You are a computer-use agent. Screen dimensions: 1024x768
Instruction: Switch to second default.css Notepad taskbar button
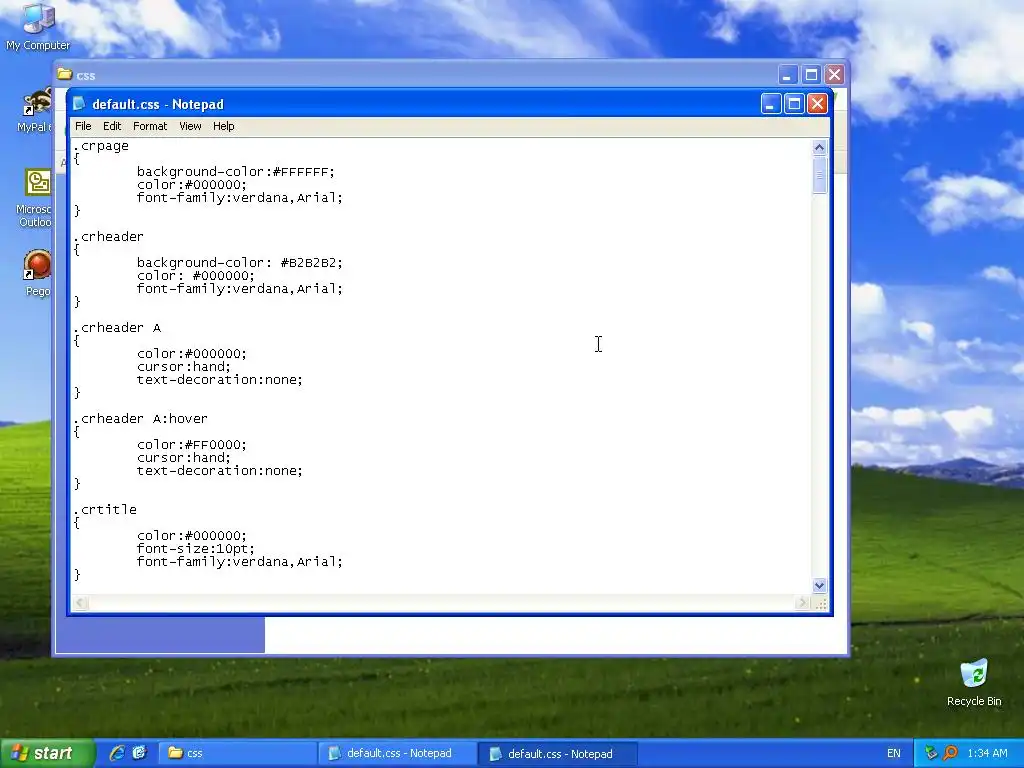[556, 754]
